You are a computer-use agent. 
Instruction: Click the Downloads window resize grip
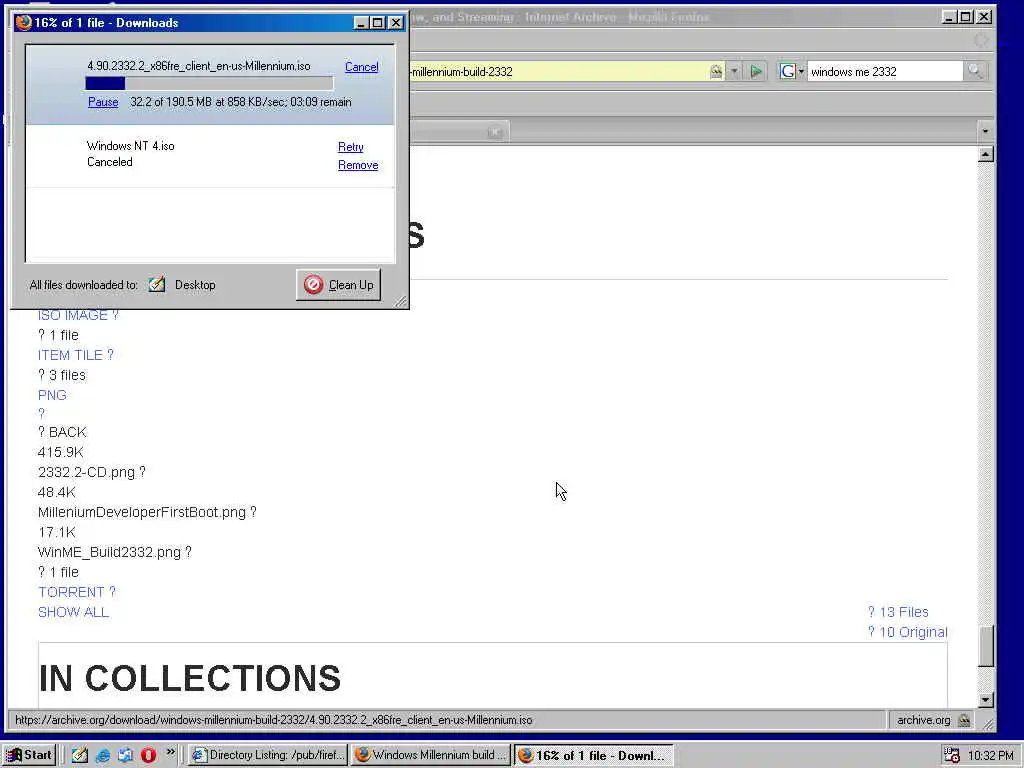[x=401, y=301]
